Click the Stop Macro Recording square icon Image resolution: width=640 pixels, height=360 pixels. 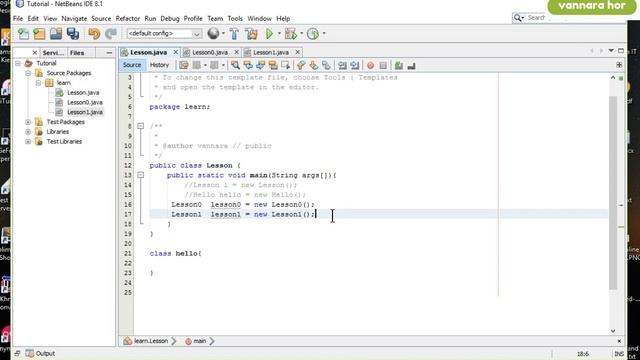(383, 65)
